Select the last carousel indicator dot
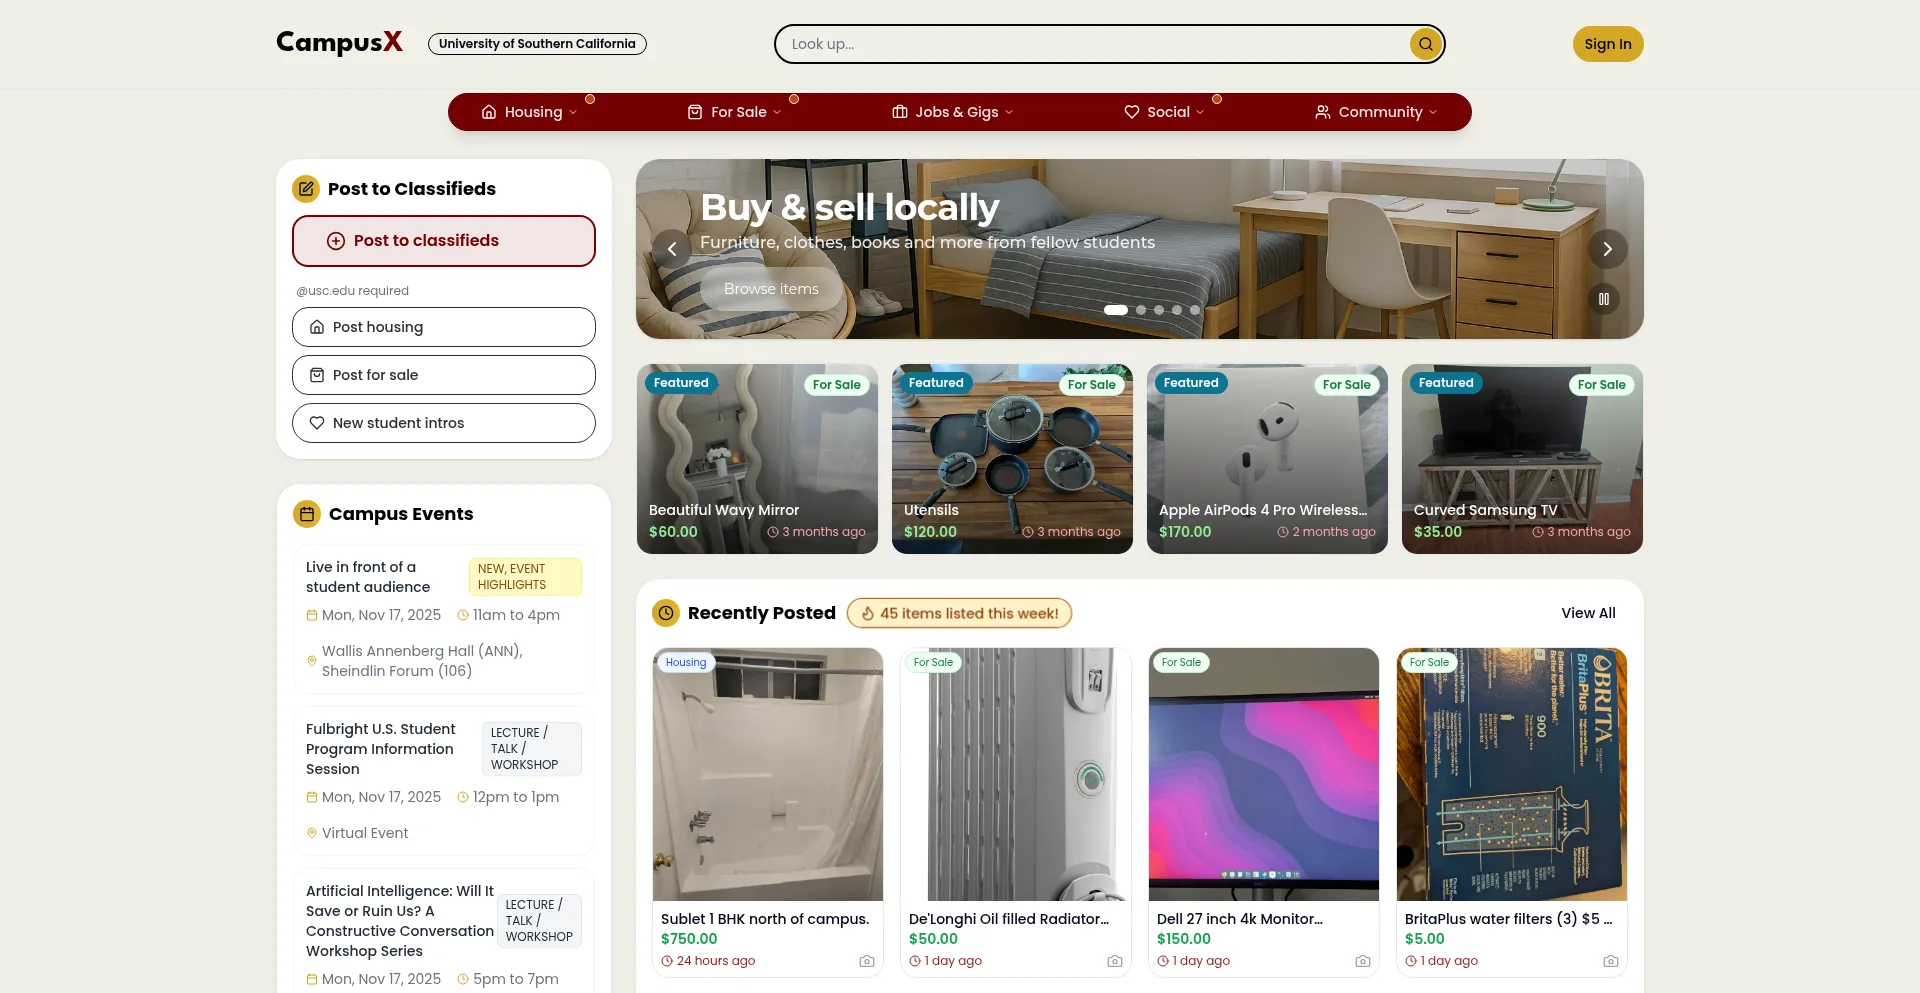Screen dimensions: 1920x993 (1195, 310)
